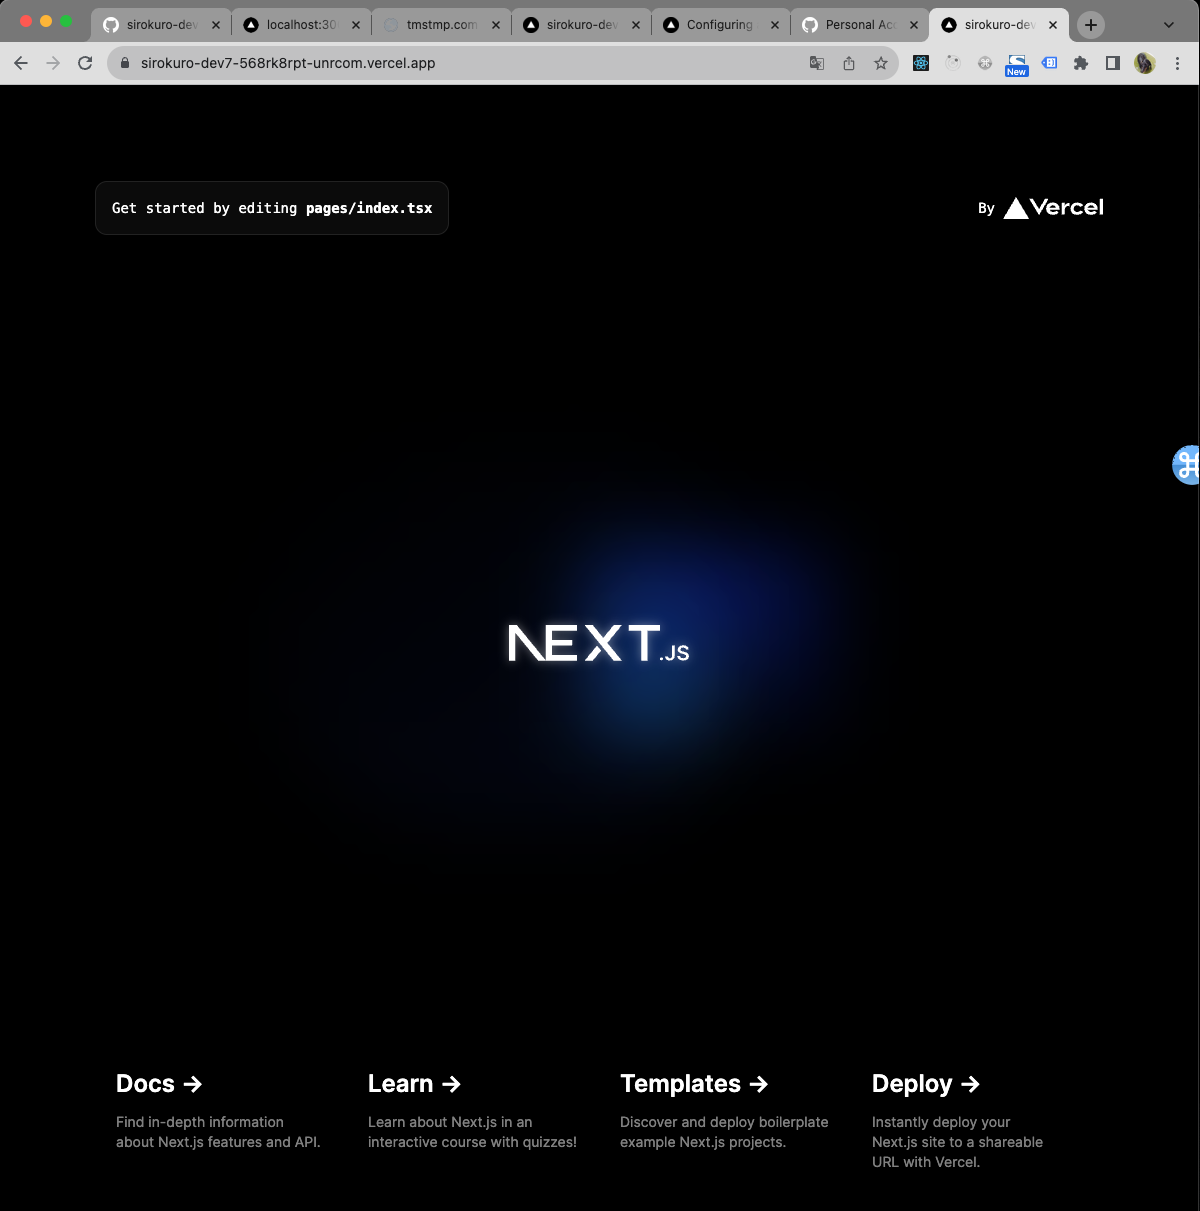This screenshot has height=1211, width=1200.
Task: Click the blue tag-shaped extension icon
Action: pyautogui.click(x=1049, y=63)
